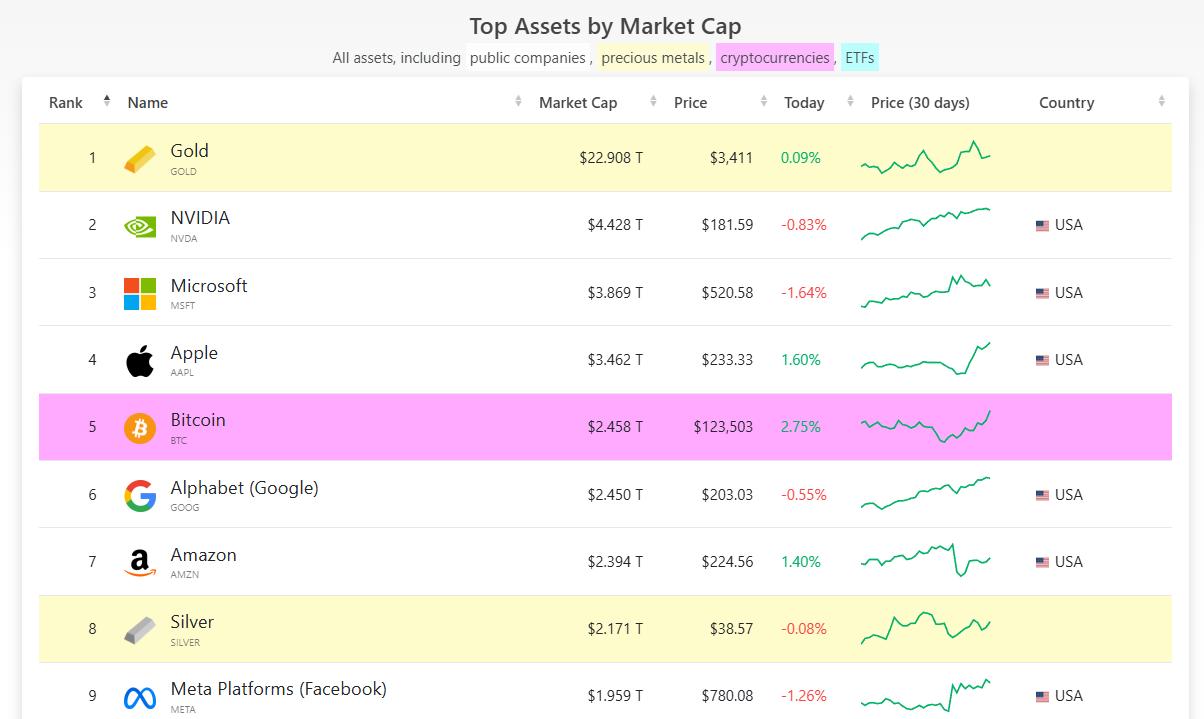The width and height of the screenshot is (1204, 719).
Task: Sort table by Today column
Action: coord(804,102)
